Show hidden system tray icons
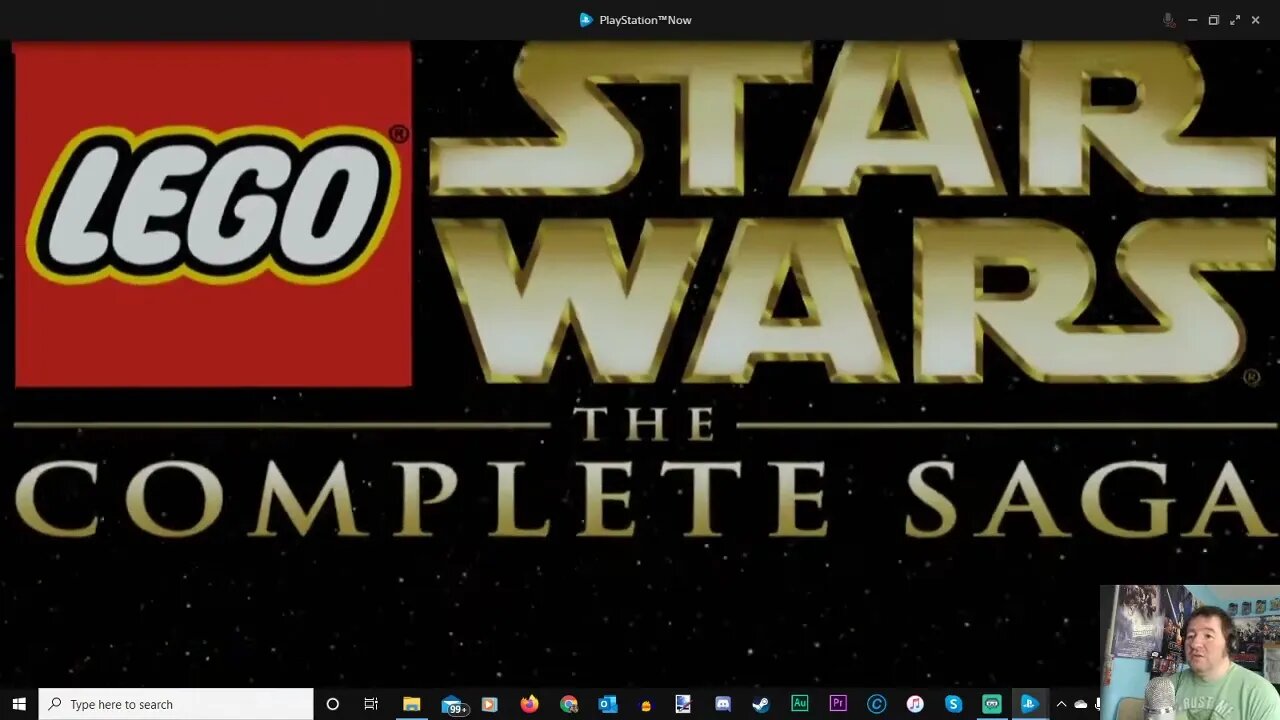The width and height of the screenshot is (1280, 720). click(x=1061, y=704)
